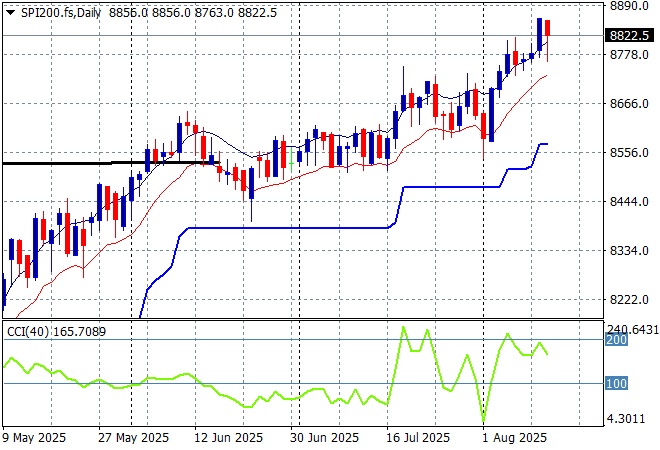This screenshot has height=450, width=660.
Task: Click the 240.6431 CCI scale maximum value
Action: pos(632,329)
